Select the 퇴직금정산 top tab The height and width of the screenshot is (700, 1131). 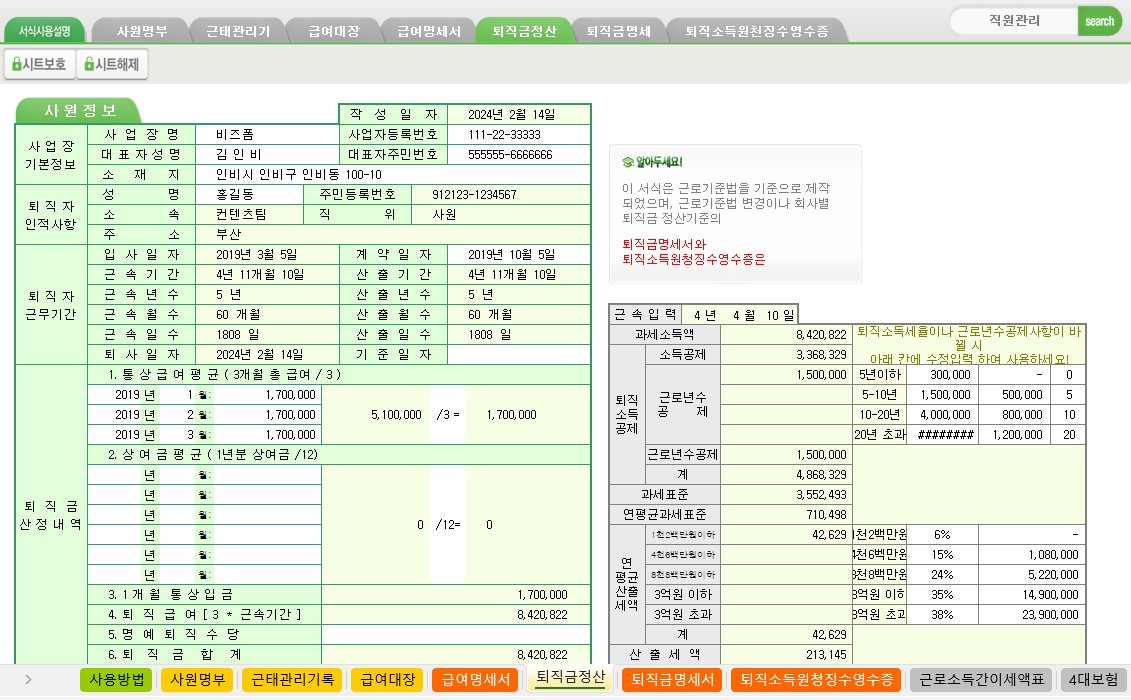pyautogui.click(x=524, y=31)
